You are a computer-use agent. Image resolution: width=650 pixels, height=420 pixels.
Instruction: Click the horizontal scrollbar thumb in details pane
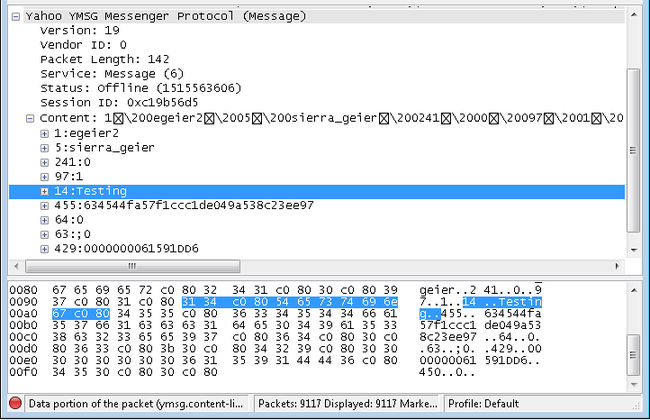[133, 266]
